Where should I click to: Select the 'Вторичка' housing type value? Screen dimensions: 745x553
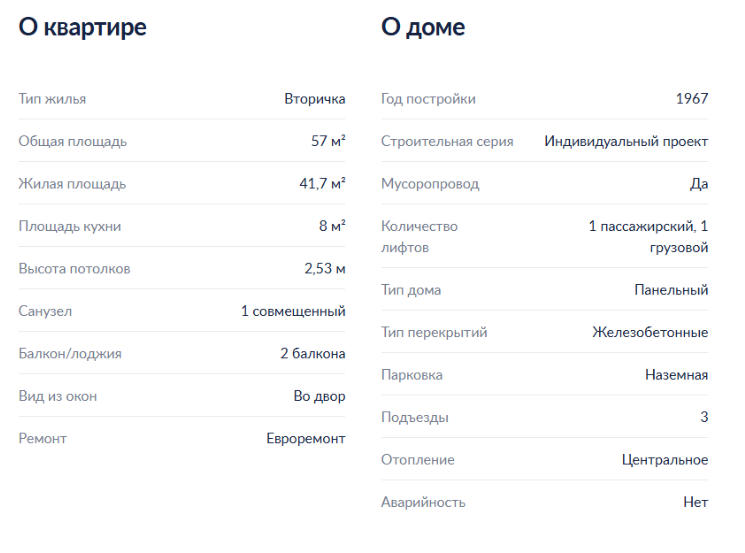pyautogui.click(x=314, y=99)
